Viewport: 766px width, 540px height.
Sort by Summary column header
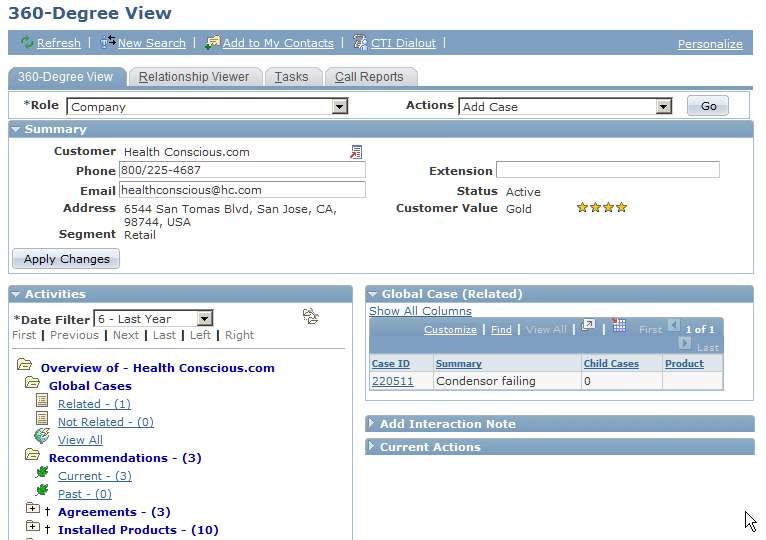(x=458, y=364)
